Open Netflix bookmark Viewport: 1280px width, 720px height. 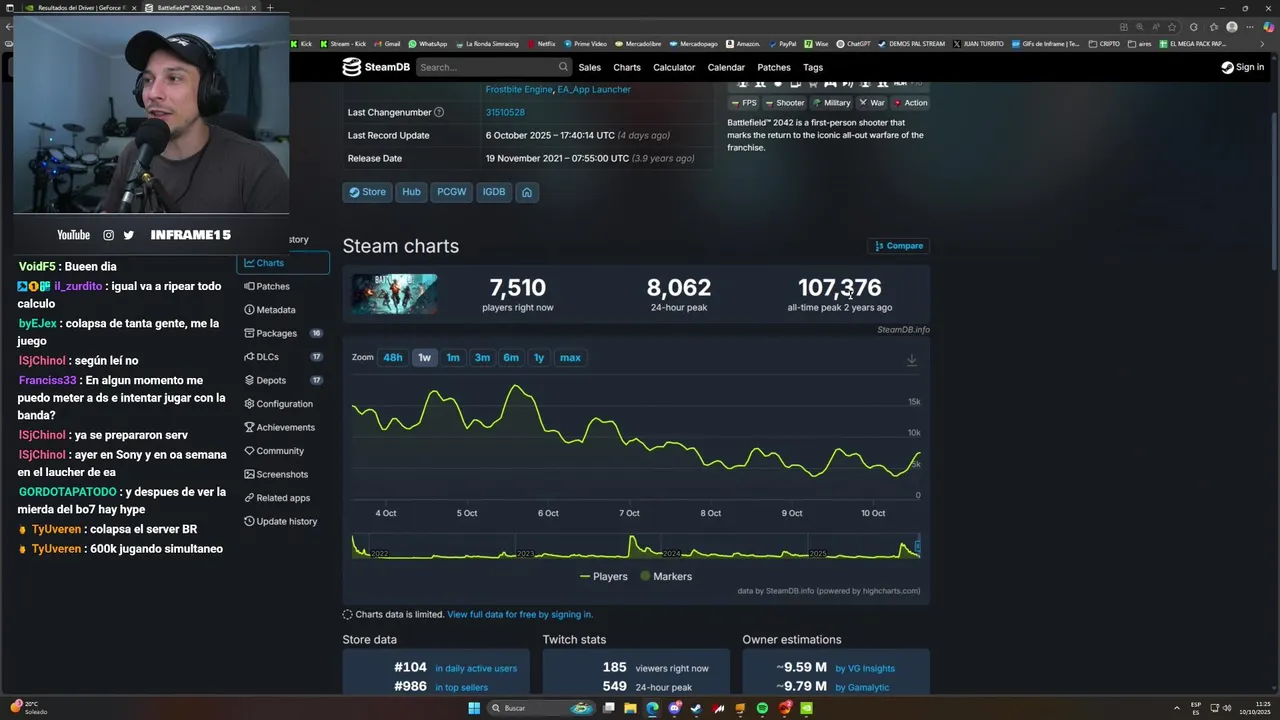coord(541,44)
